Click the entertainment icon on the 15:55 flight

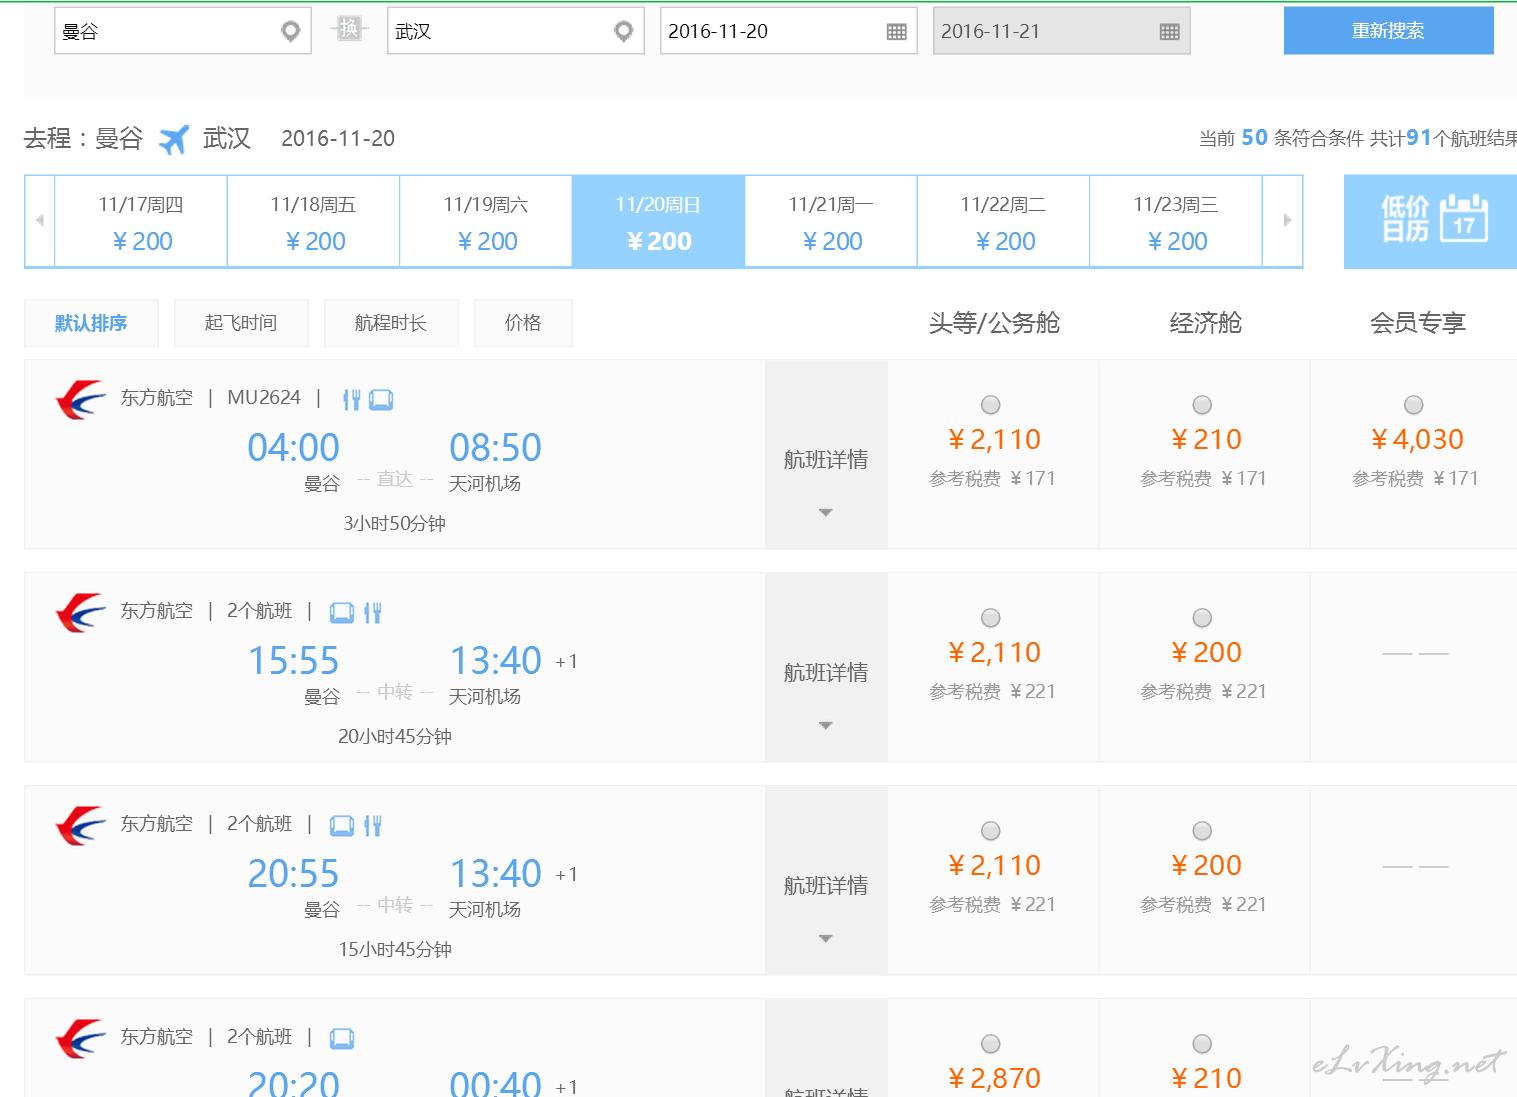click(342, 612)
